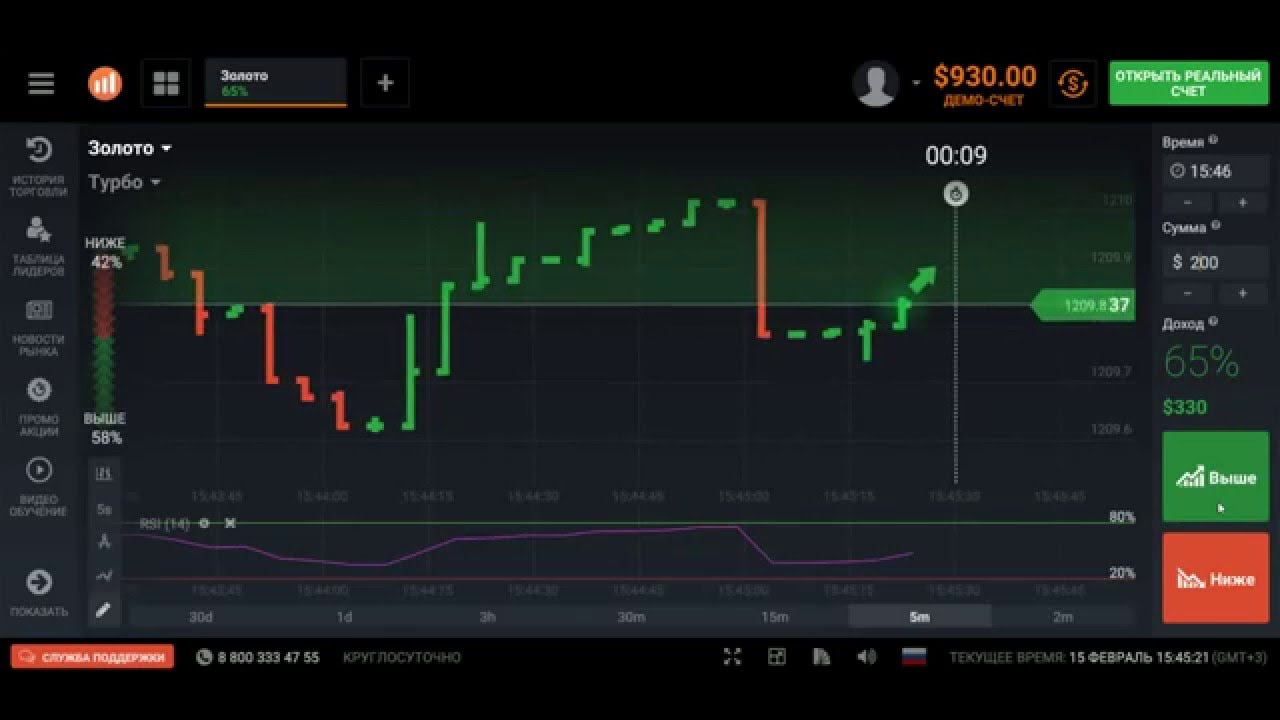Increase the Сумма amount with plus
This screenshot has height=720, width=1280.
click(x=1243, y=293)
